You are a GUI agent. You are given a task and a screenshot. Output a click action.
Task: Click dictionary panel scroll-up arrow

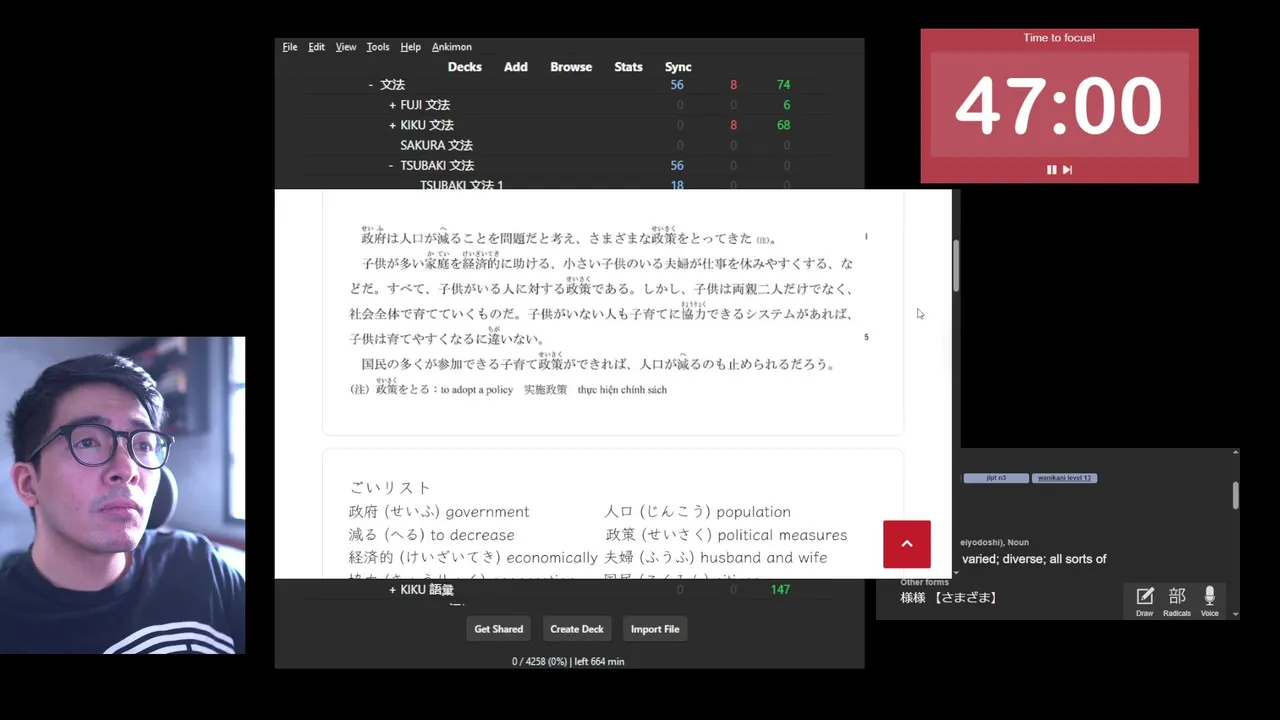point(1236,453)
